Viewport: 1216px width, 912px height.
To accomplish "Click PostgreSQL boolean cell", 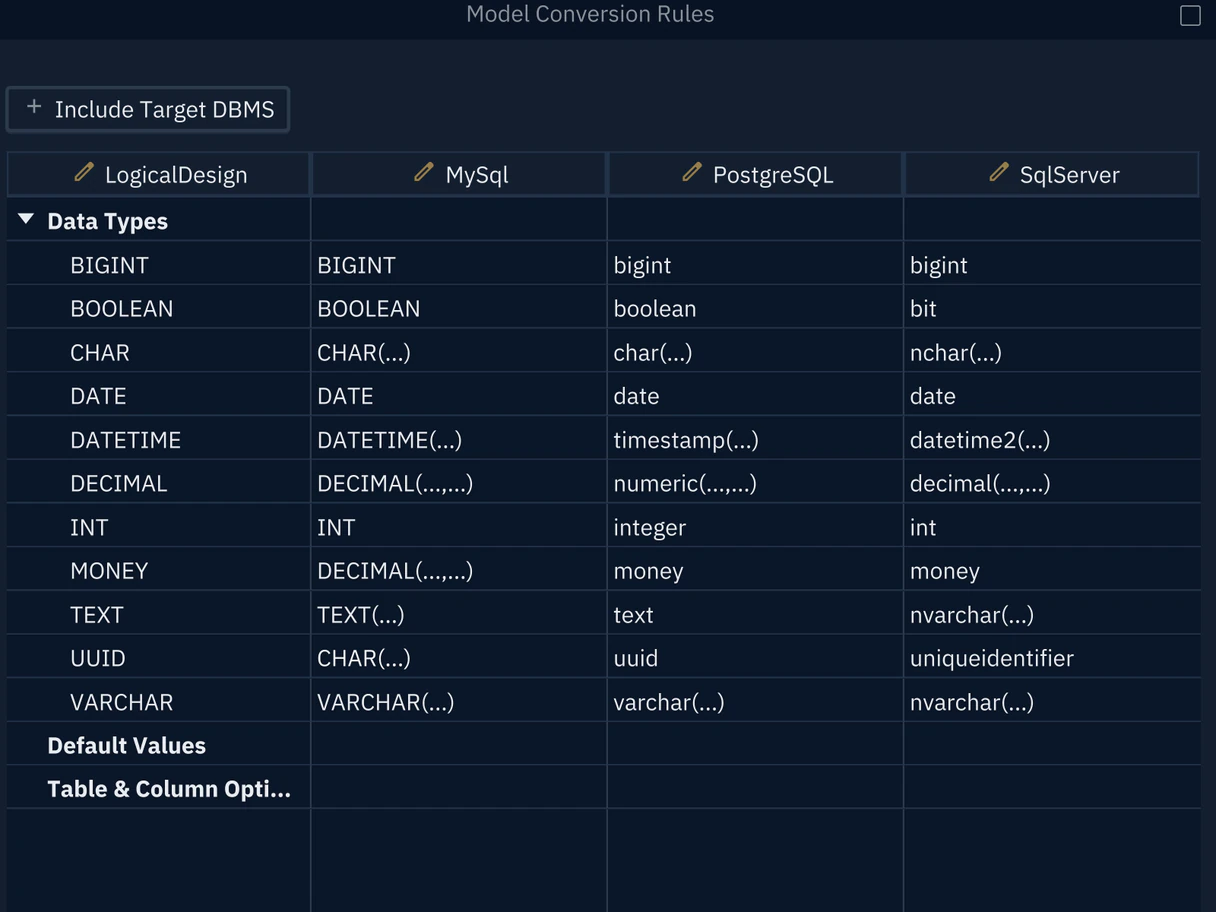I will 755,309.
